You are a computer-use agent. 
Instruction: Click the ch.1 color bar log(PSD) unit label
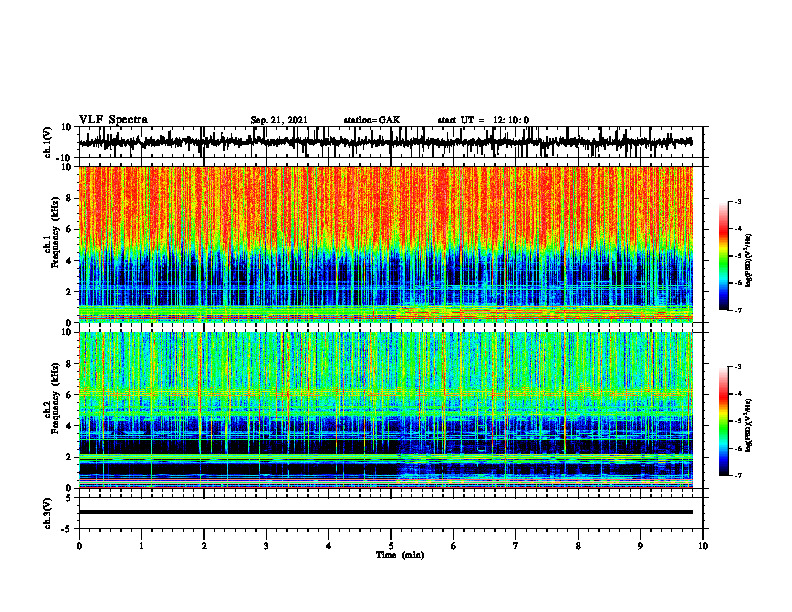(749, 261)
